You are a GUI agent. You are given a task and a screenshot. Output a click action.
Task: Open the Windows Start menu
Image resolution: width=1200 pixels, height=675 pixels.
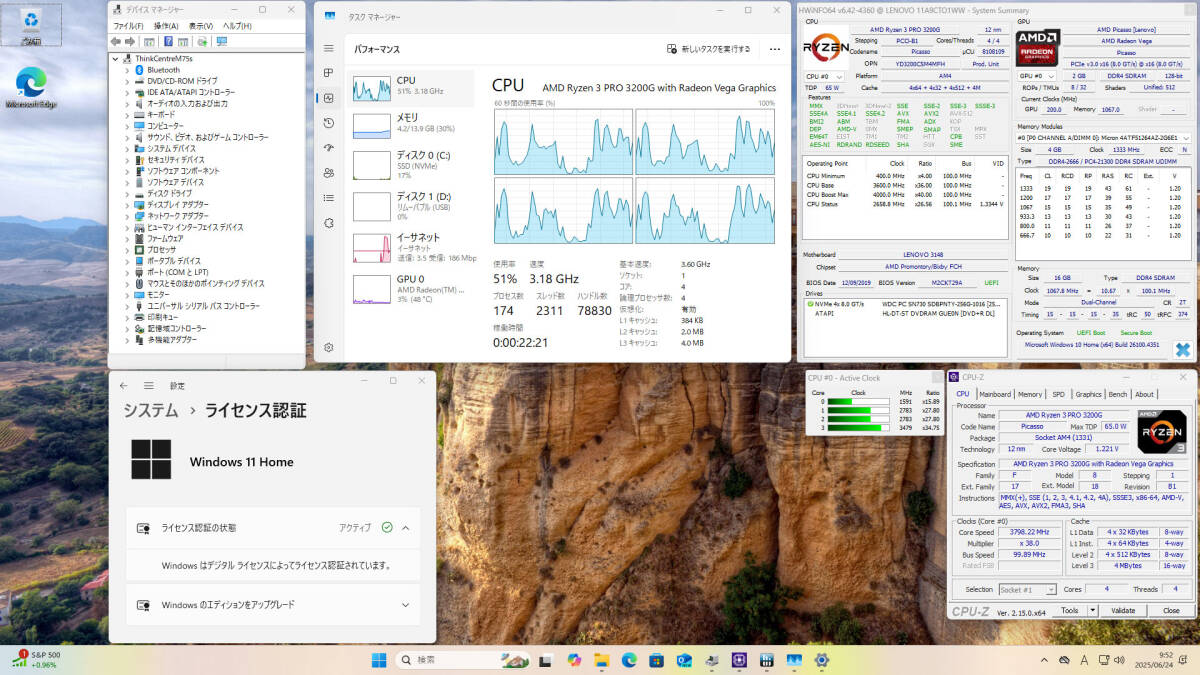tap(380, 660)
